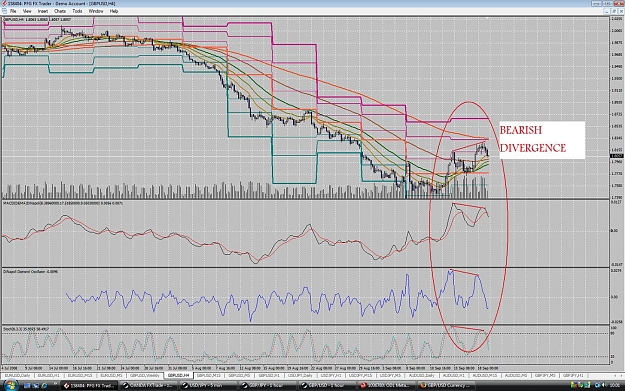The height and width of the screenshot is (391, 625).
Task: Open the Windows Start orb
Action: click(x=11, y=385)
